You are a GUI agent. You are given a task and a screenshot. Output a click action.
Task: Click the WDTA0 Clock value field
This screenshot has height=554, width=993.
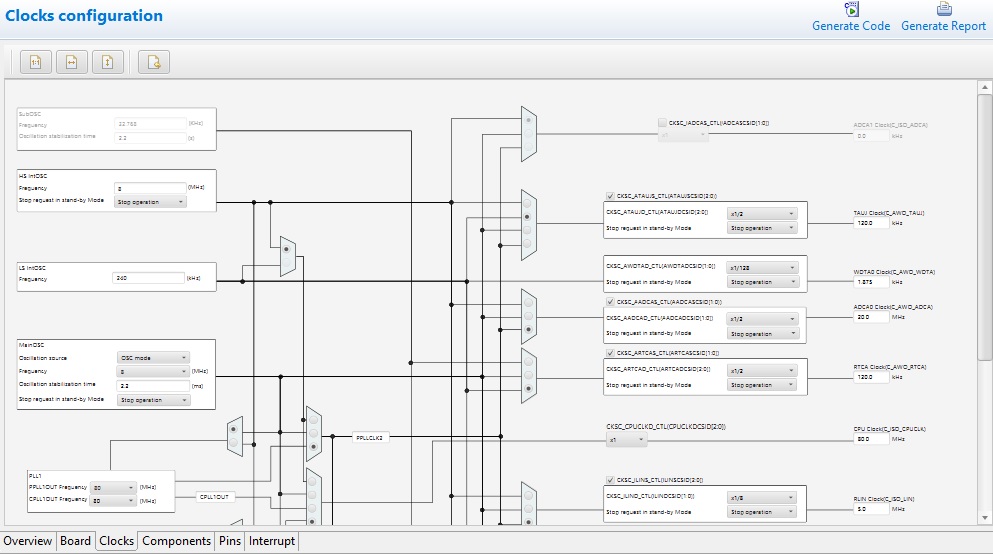871,282
